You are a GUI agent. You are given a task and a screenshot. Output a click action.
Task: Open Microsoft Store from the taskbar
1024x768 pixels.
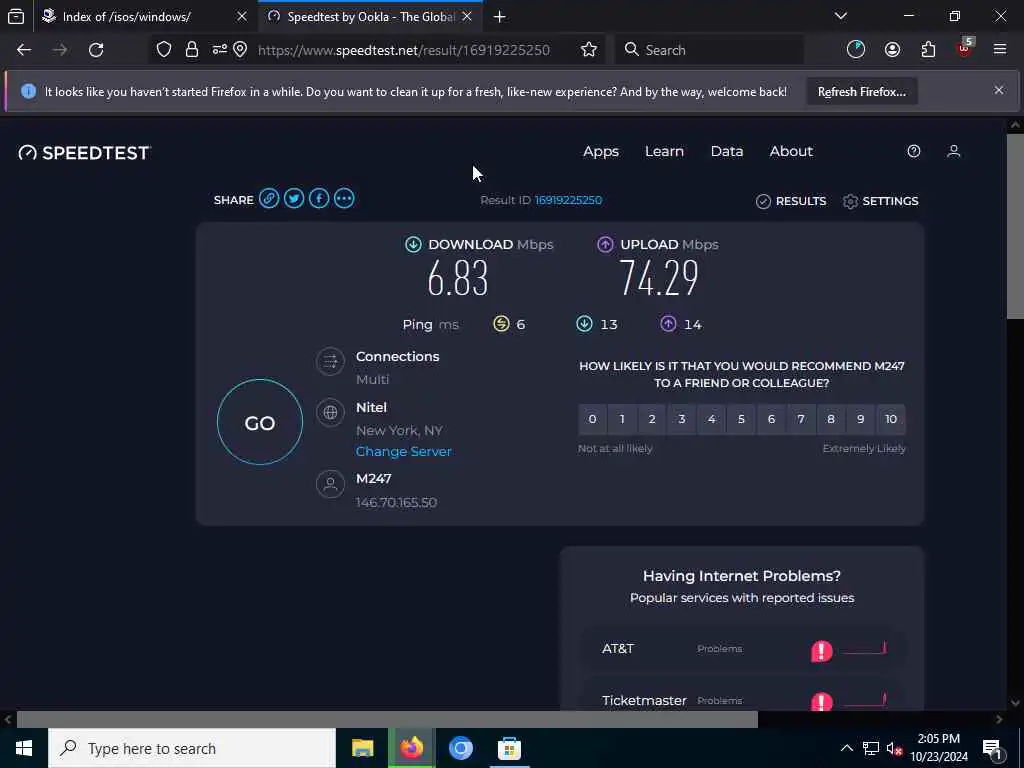509,748
